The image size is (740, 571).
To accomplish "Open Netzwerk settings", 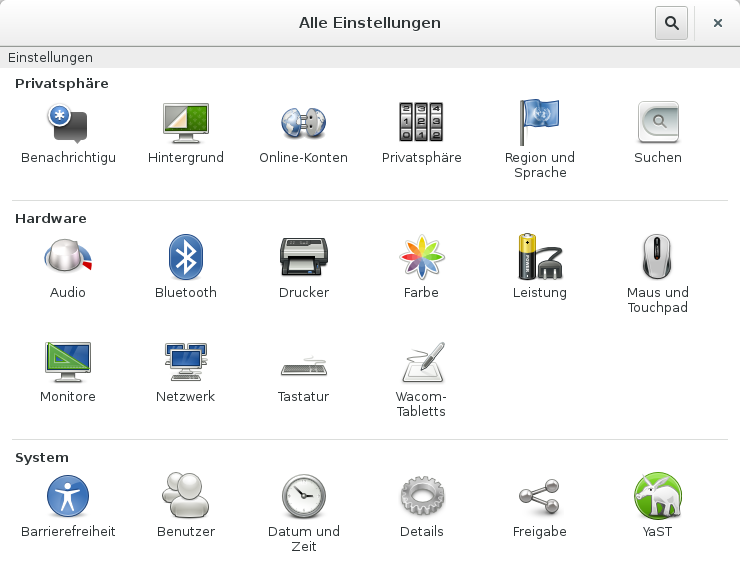I will coord(186,363).
